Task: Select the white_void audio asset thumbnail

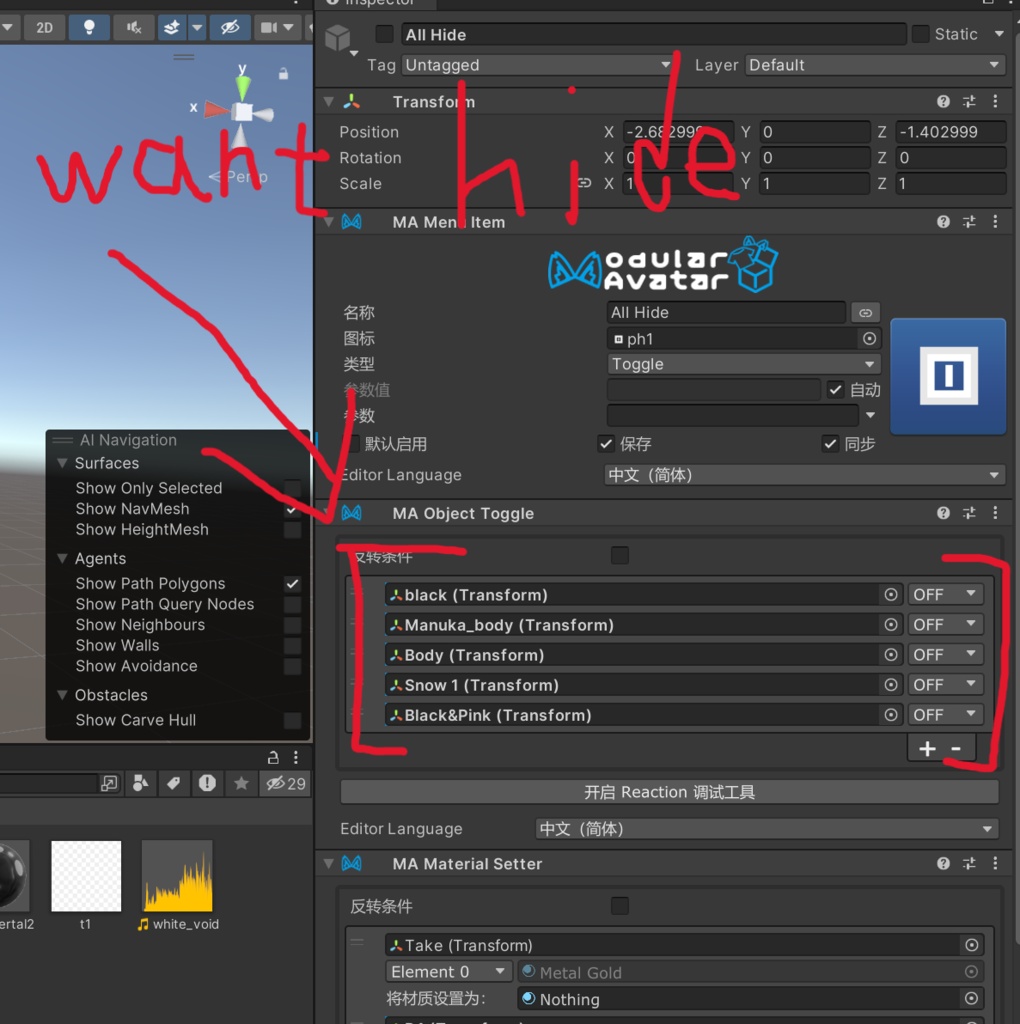Action: [178, 876]
